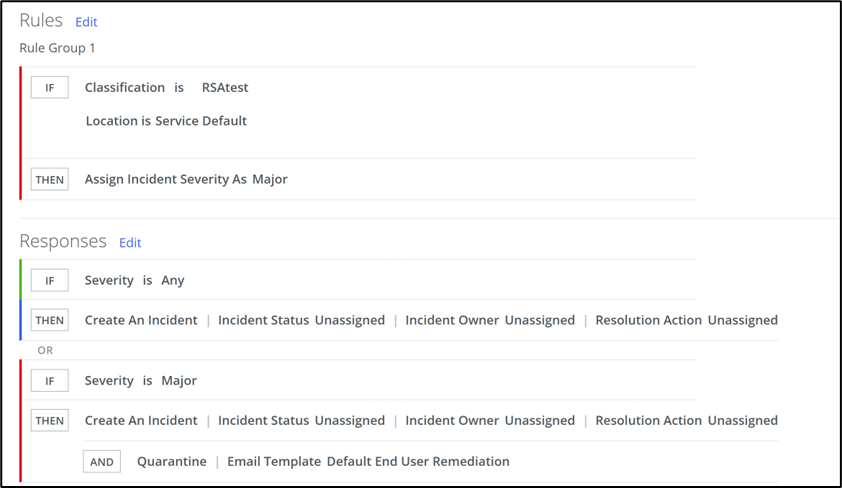
Task: Select Assign Incident Severity As Major action
Action: tap(186, 180)
